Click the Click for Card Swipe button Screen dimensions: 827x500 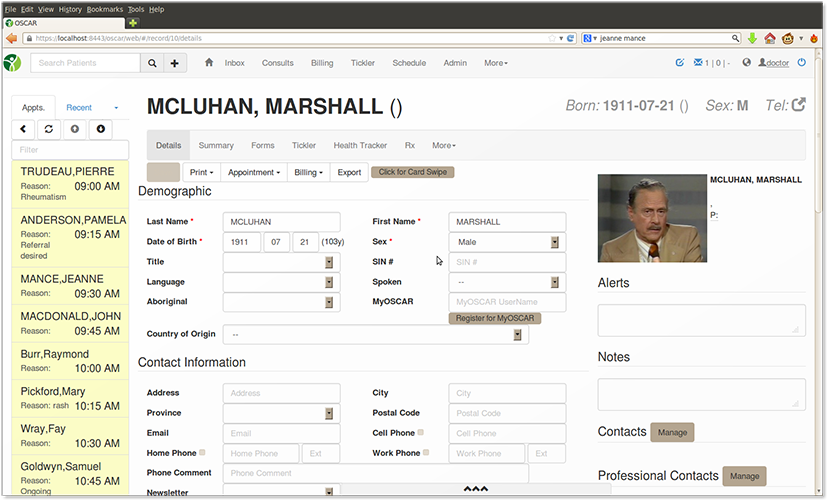[412, 172]
